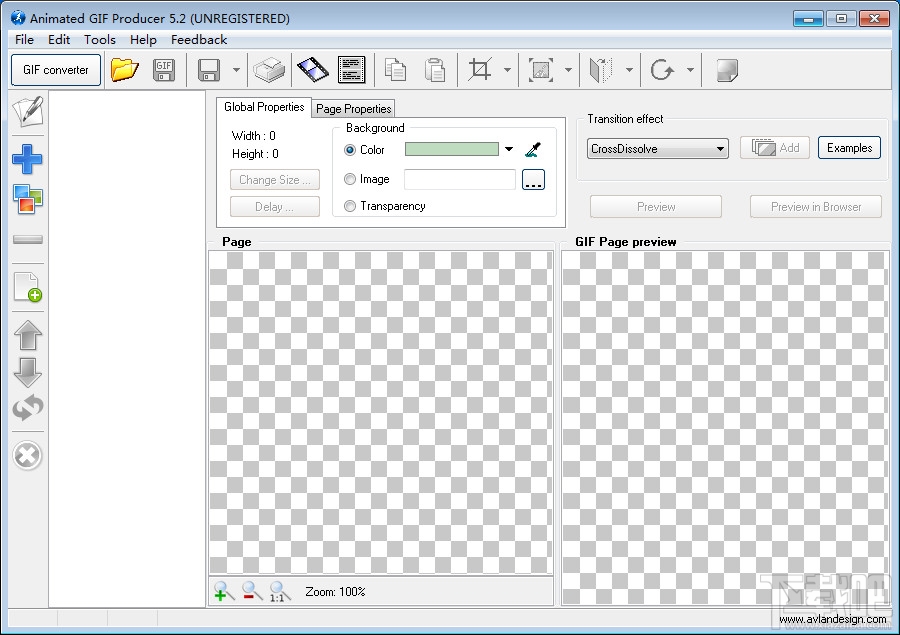Expand the Crop tool dropdown arrow
Image resolution: width=900 pixels, height=635 pixels.
point(507,70)
